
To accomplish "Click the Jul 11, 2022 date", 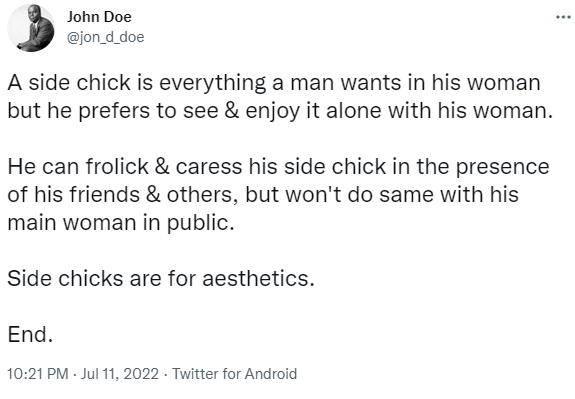I will click(120, 374).
